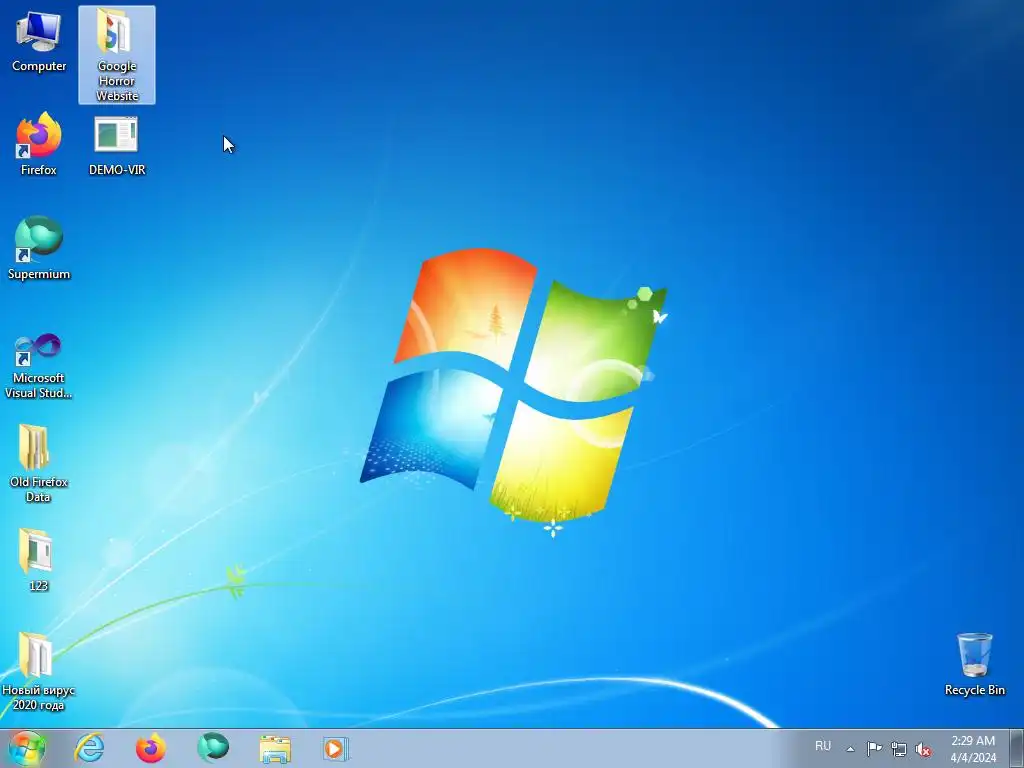Viewport: 1024px width, 768px height.
Task: Select the Microsoft Visual Studio shortcut
Action: pos(39,366)
